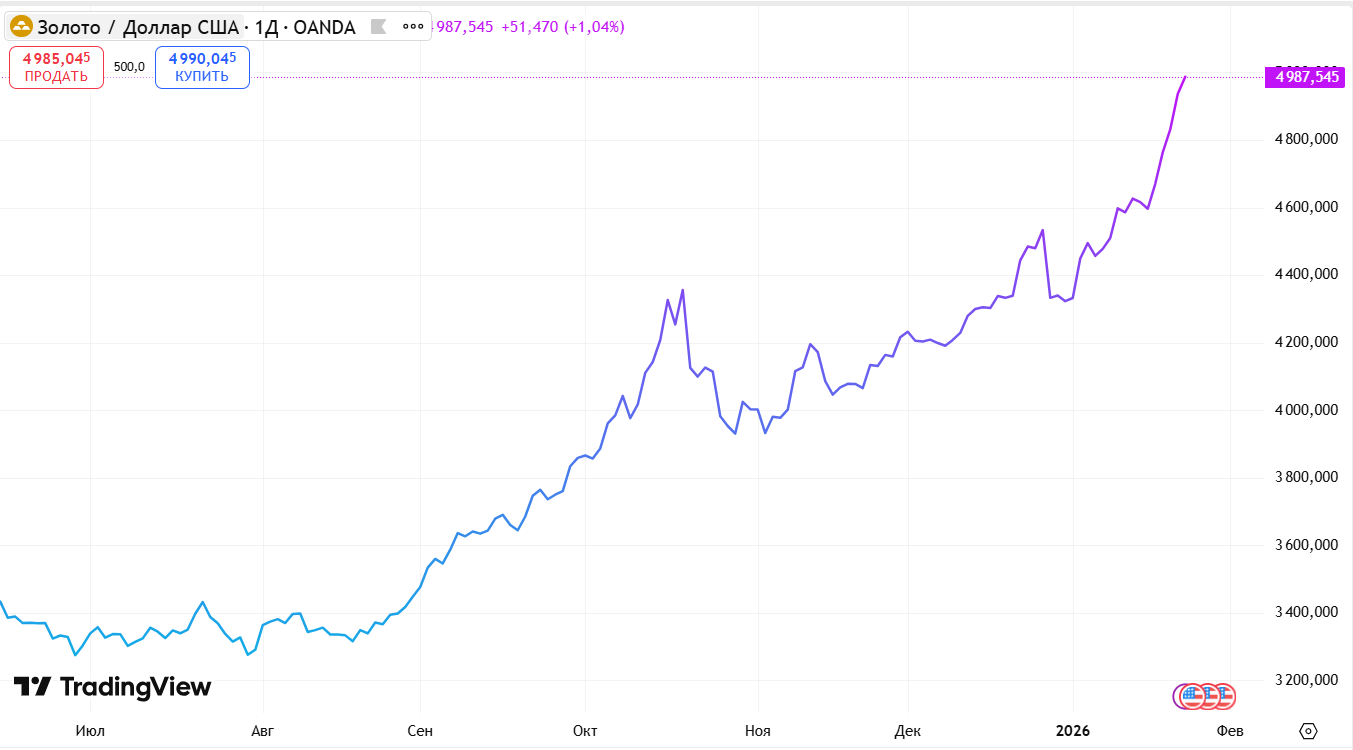This screenshot has height=750, width=1353.
Task: Click the 500,0 spread value
Action: point(130,67)
